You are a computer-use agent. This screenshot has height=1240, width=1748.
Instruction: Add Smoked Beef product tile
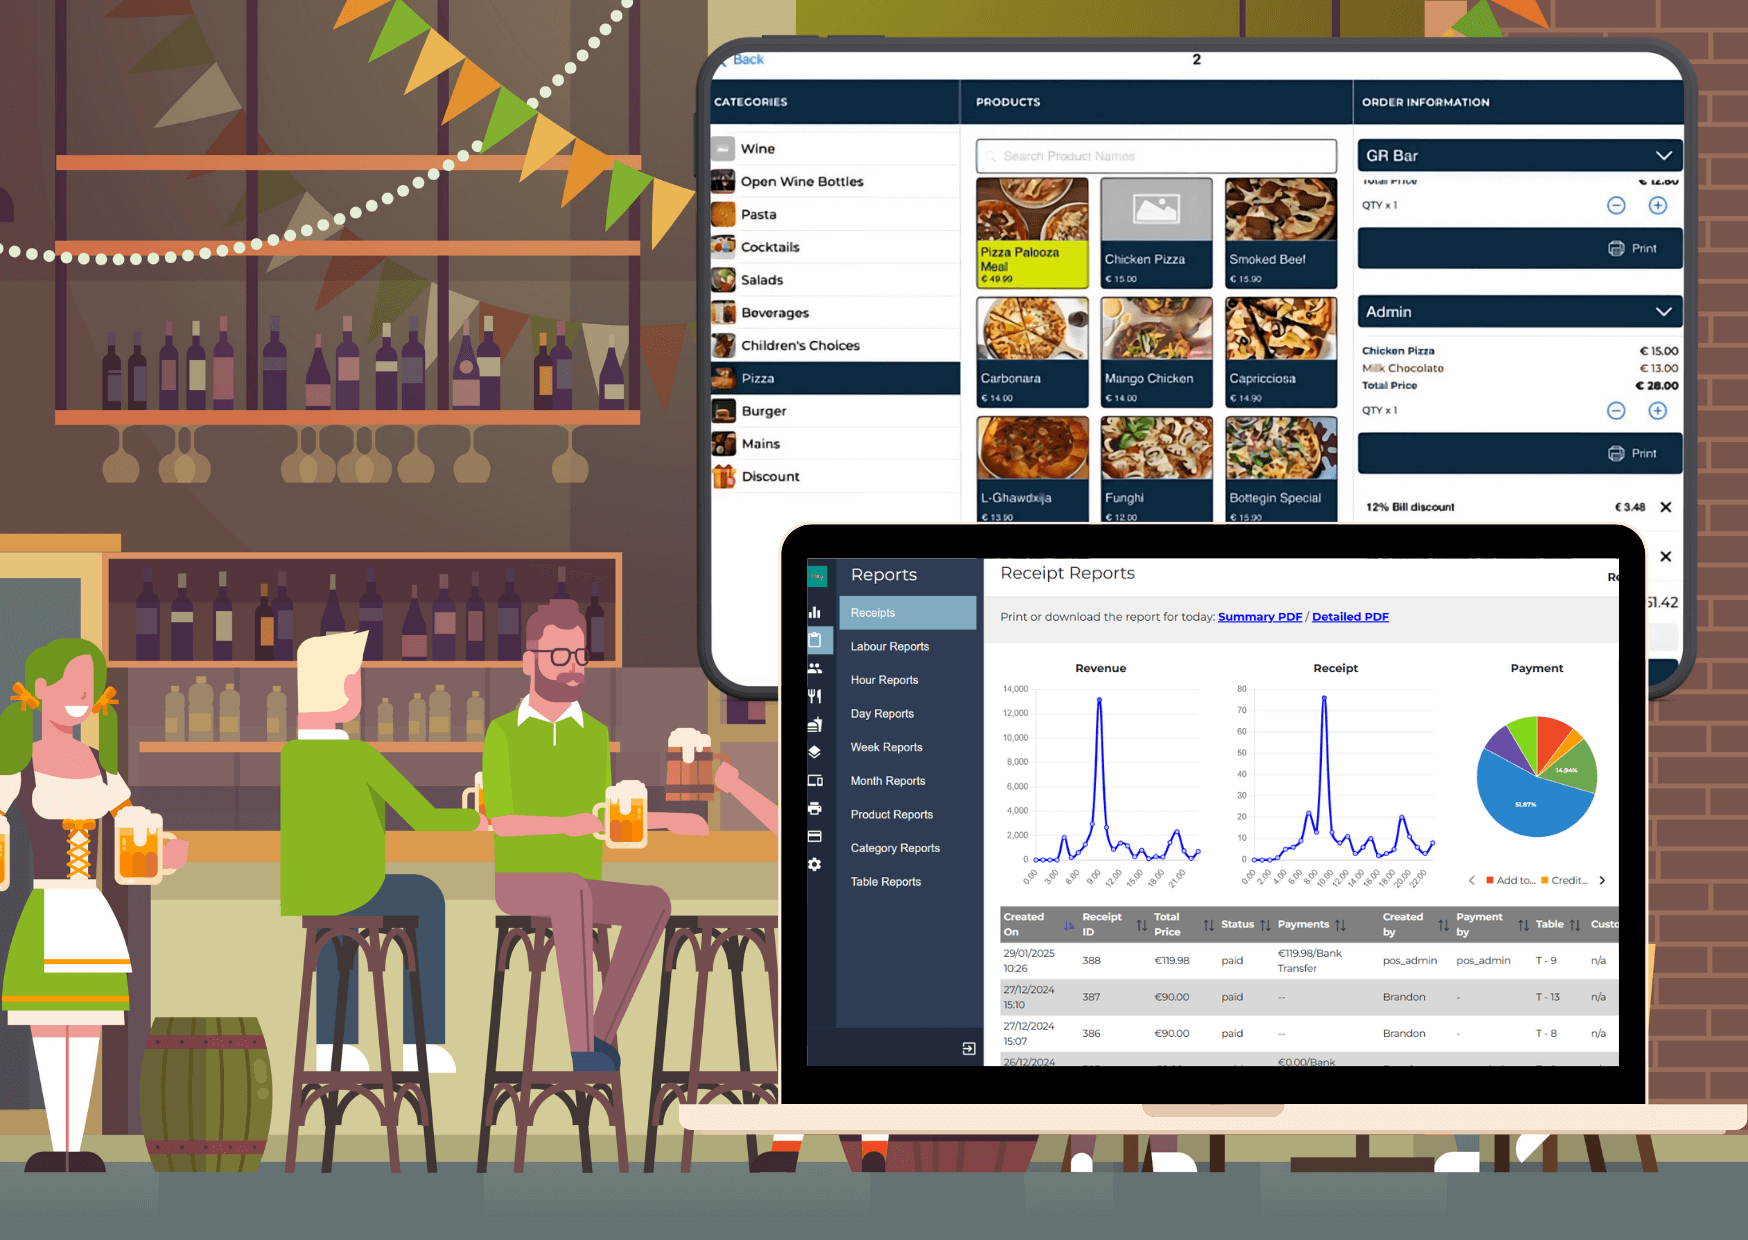click(1281, 233)
